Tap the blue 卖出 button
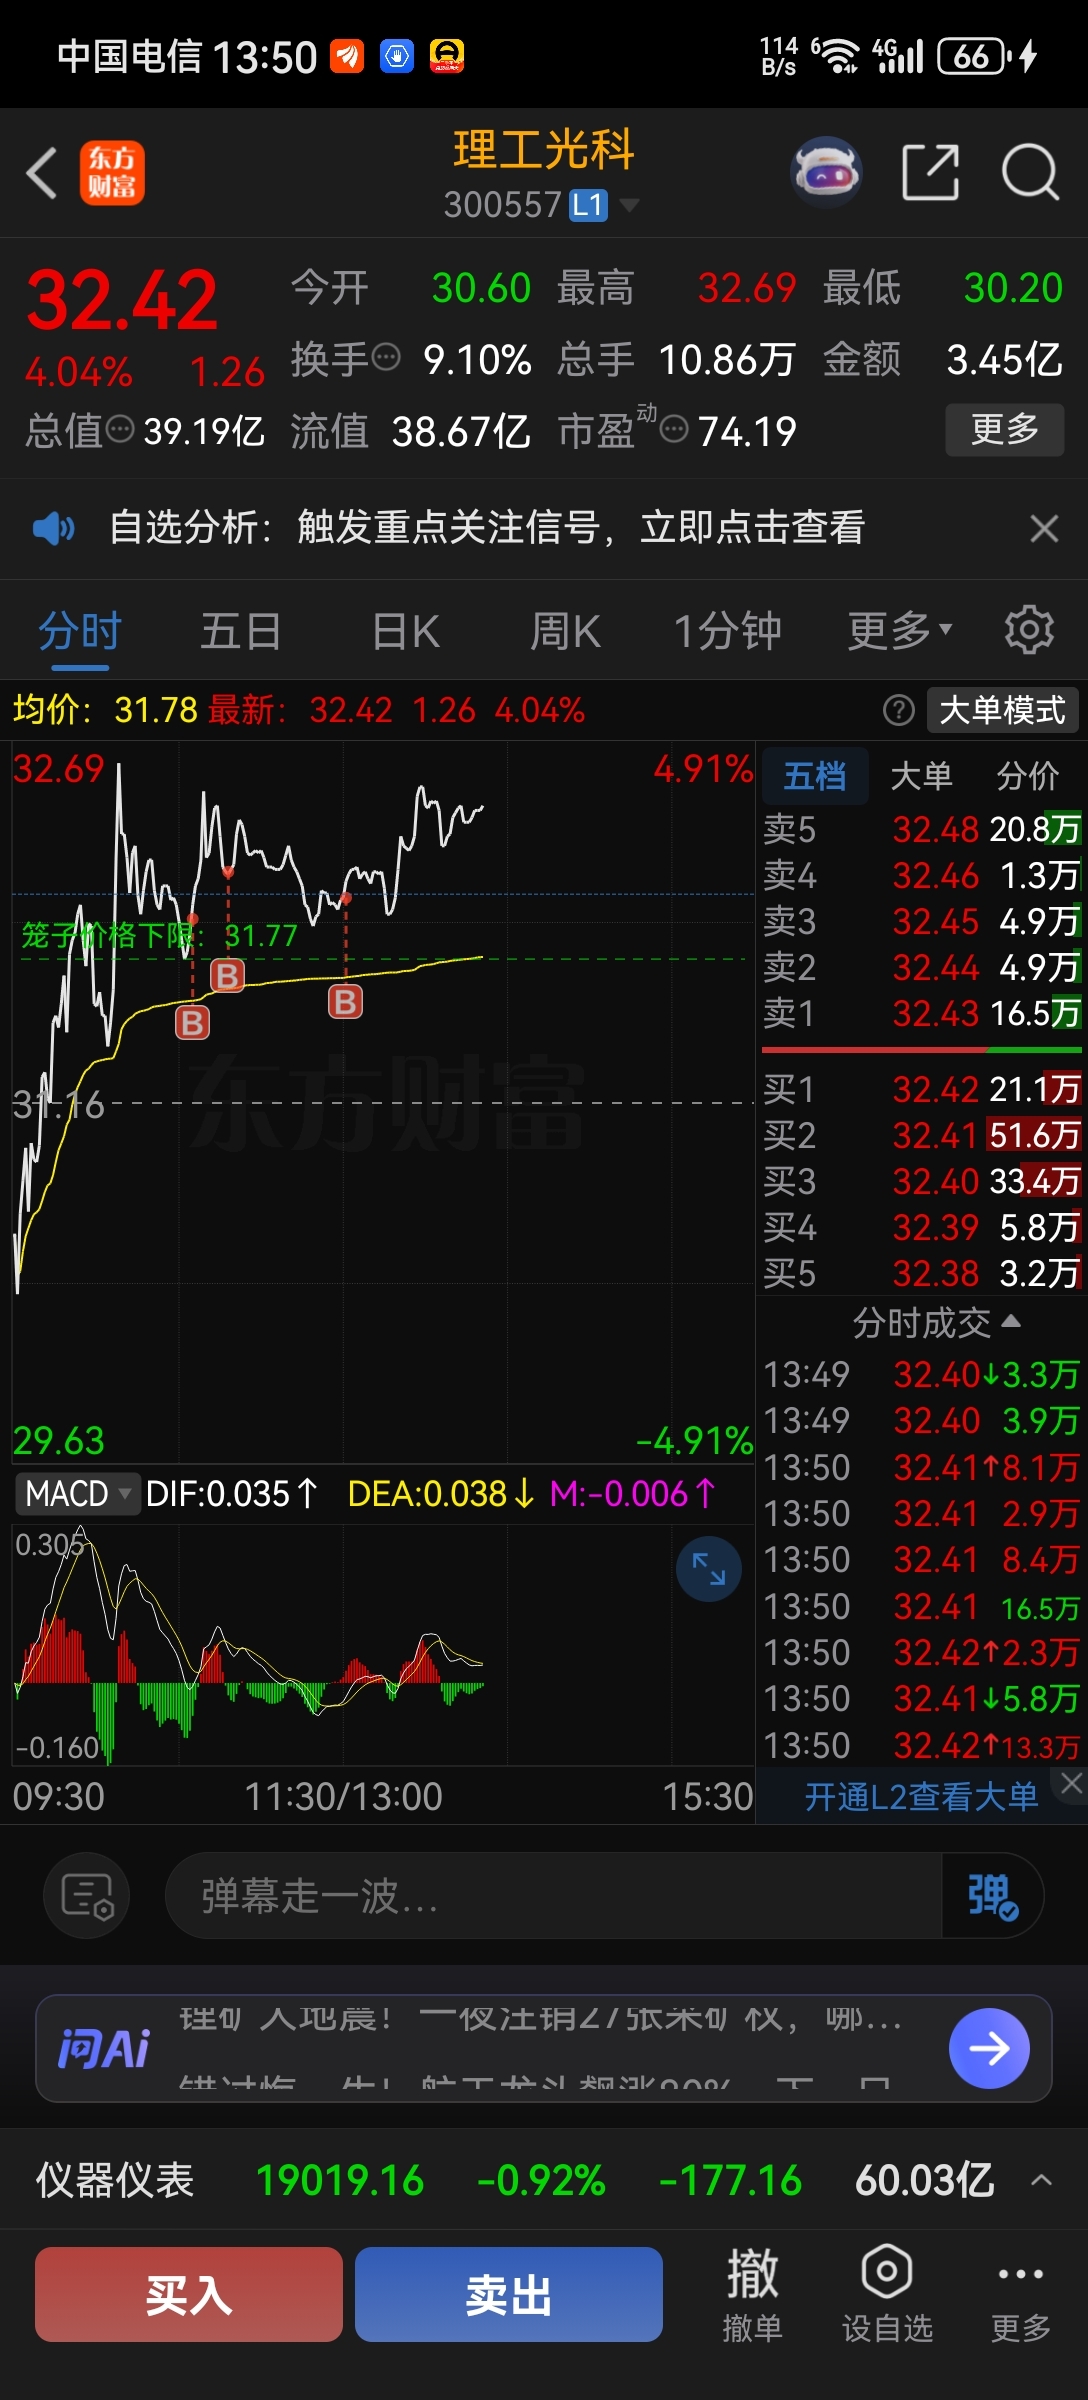This screenshot has width=1088, height=2400. point(508,2294)
